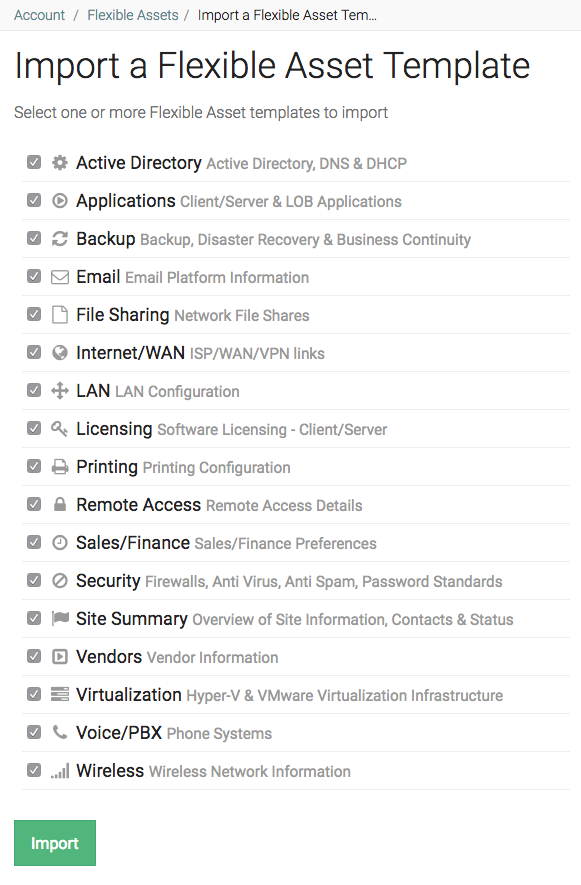Click the gear icon beside Active Directory
This screenshot has width=581, height=885.
(x=60, y=163)
